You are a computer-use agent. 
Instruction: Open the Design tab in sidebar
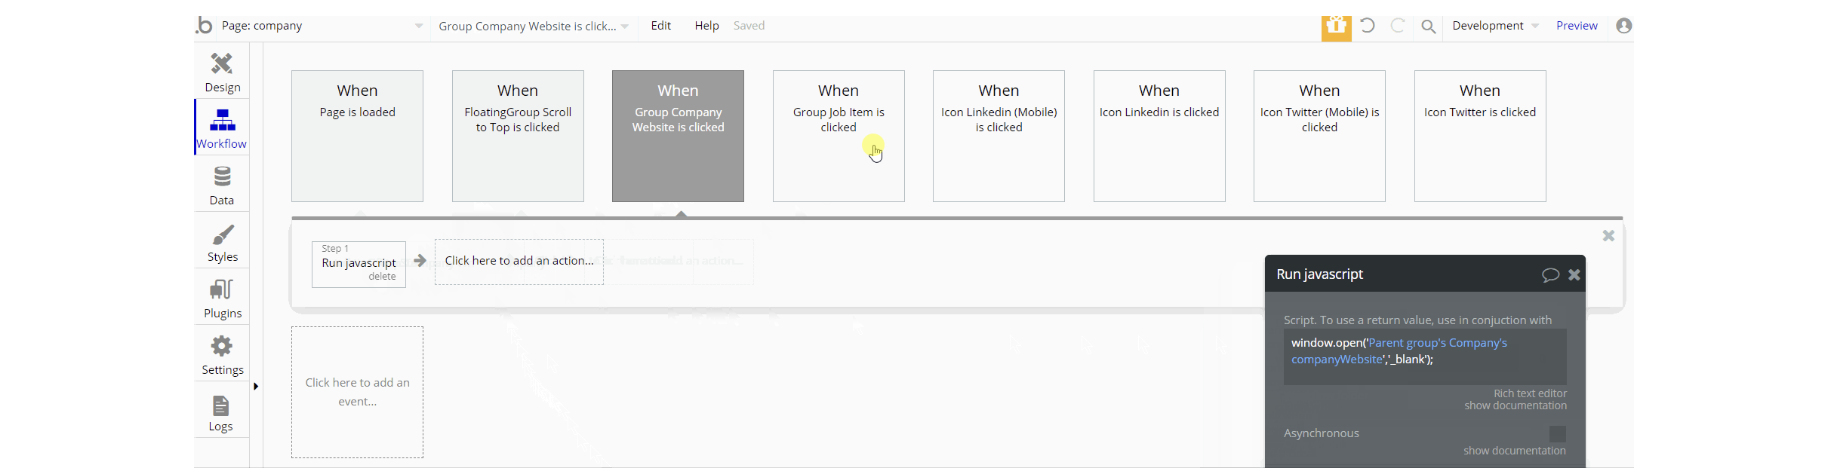point(222,71)
